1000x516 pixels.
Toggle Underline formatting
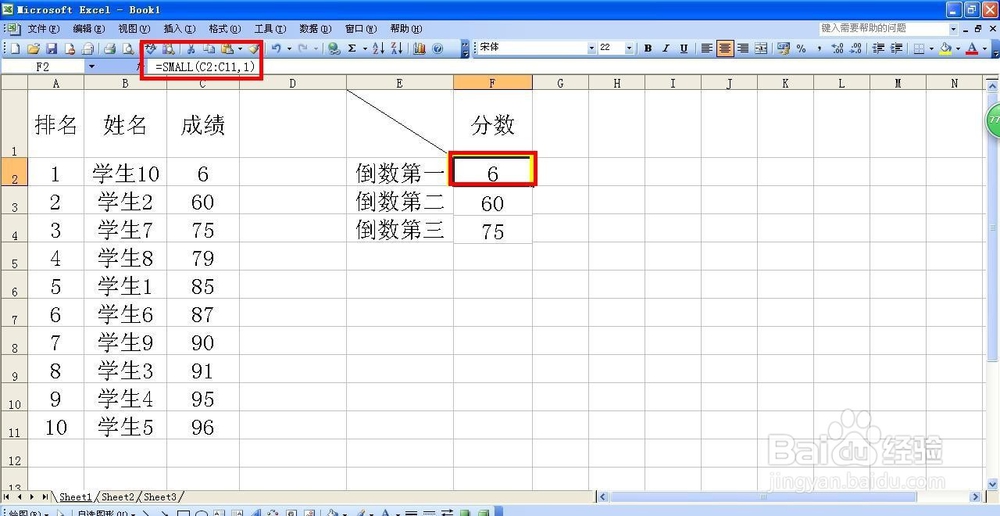tap(684, 48)
